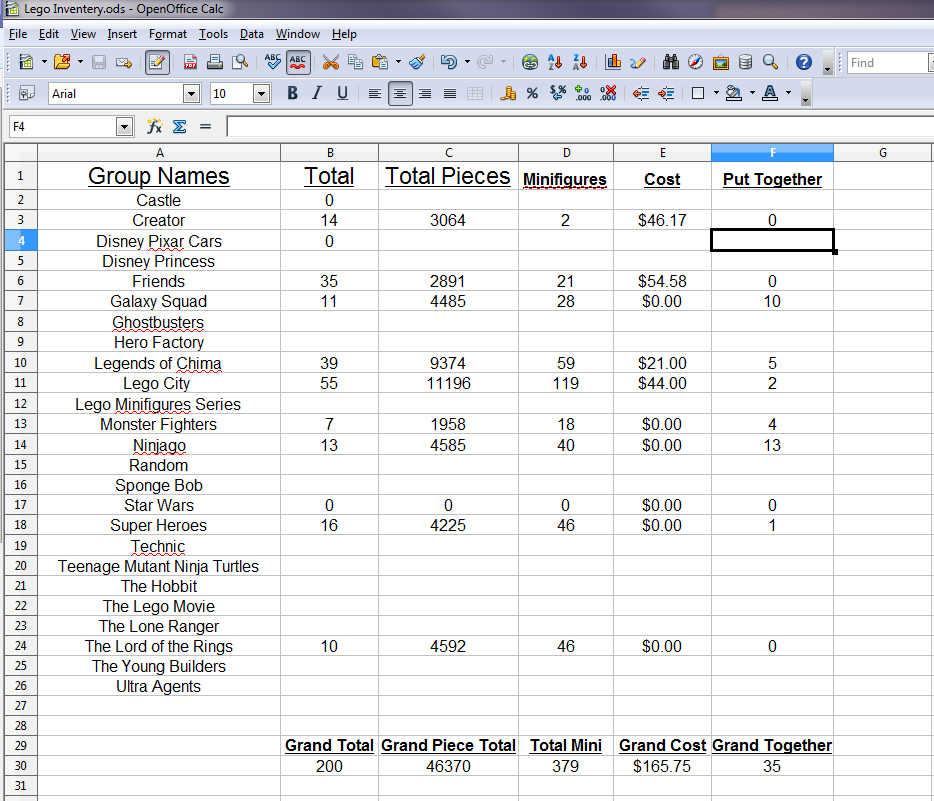Toggle bold formatting
This screenshot has height=801, width=934.
point(292,93)
